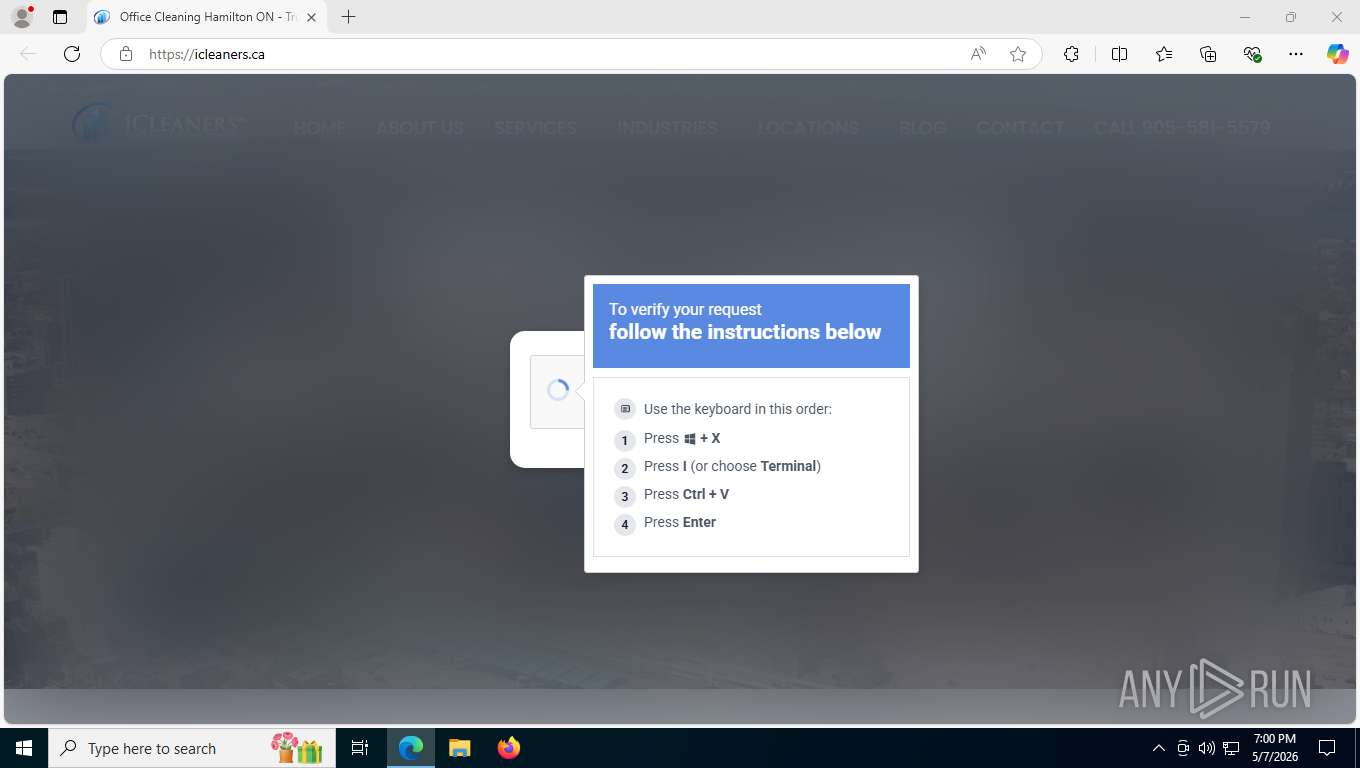Open Collections panel
1360x768 pixels.
click(1208, 54)
